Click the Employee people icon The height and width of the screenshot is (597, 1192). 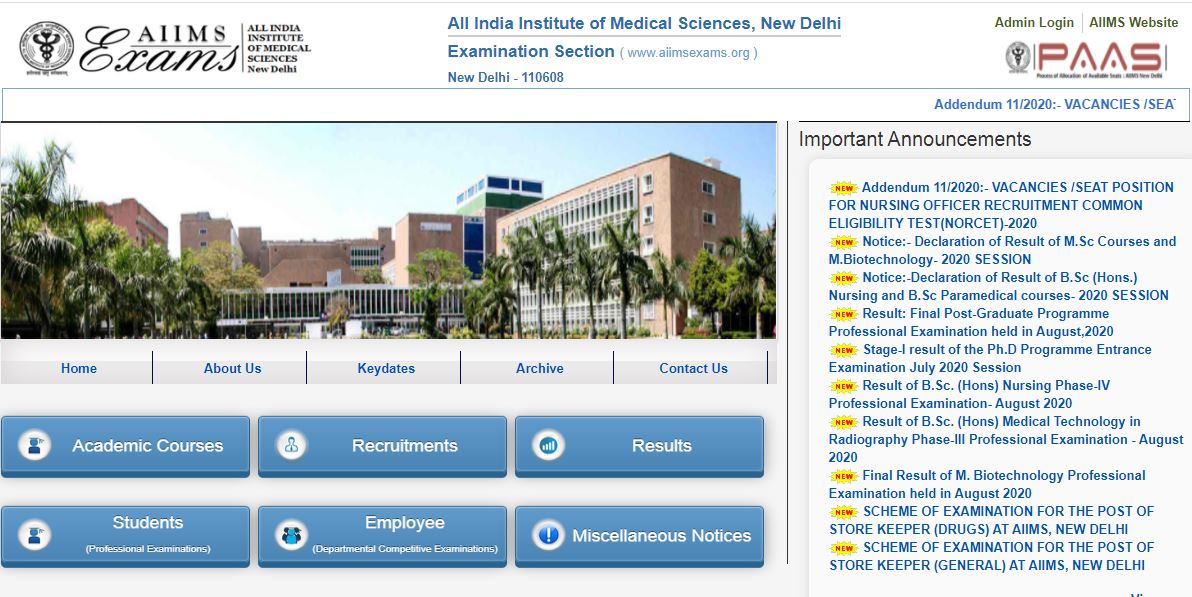(x=291, y=535)
